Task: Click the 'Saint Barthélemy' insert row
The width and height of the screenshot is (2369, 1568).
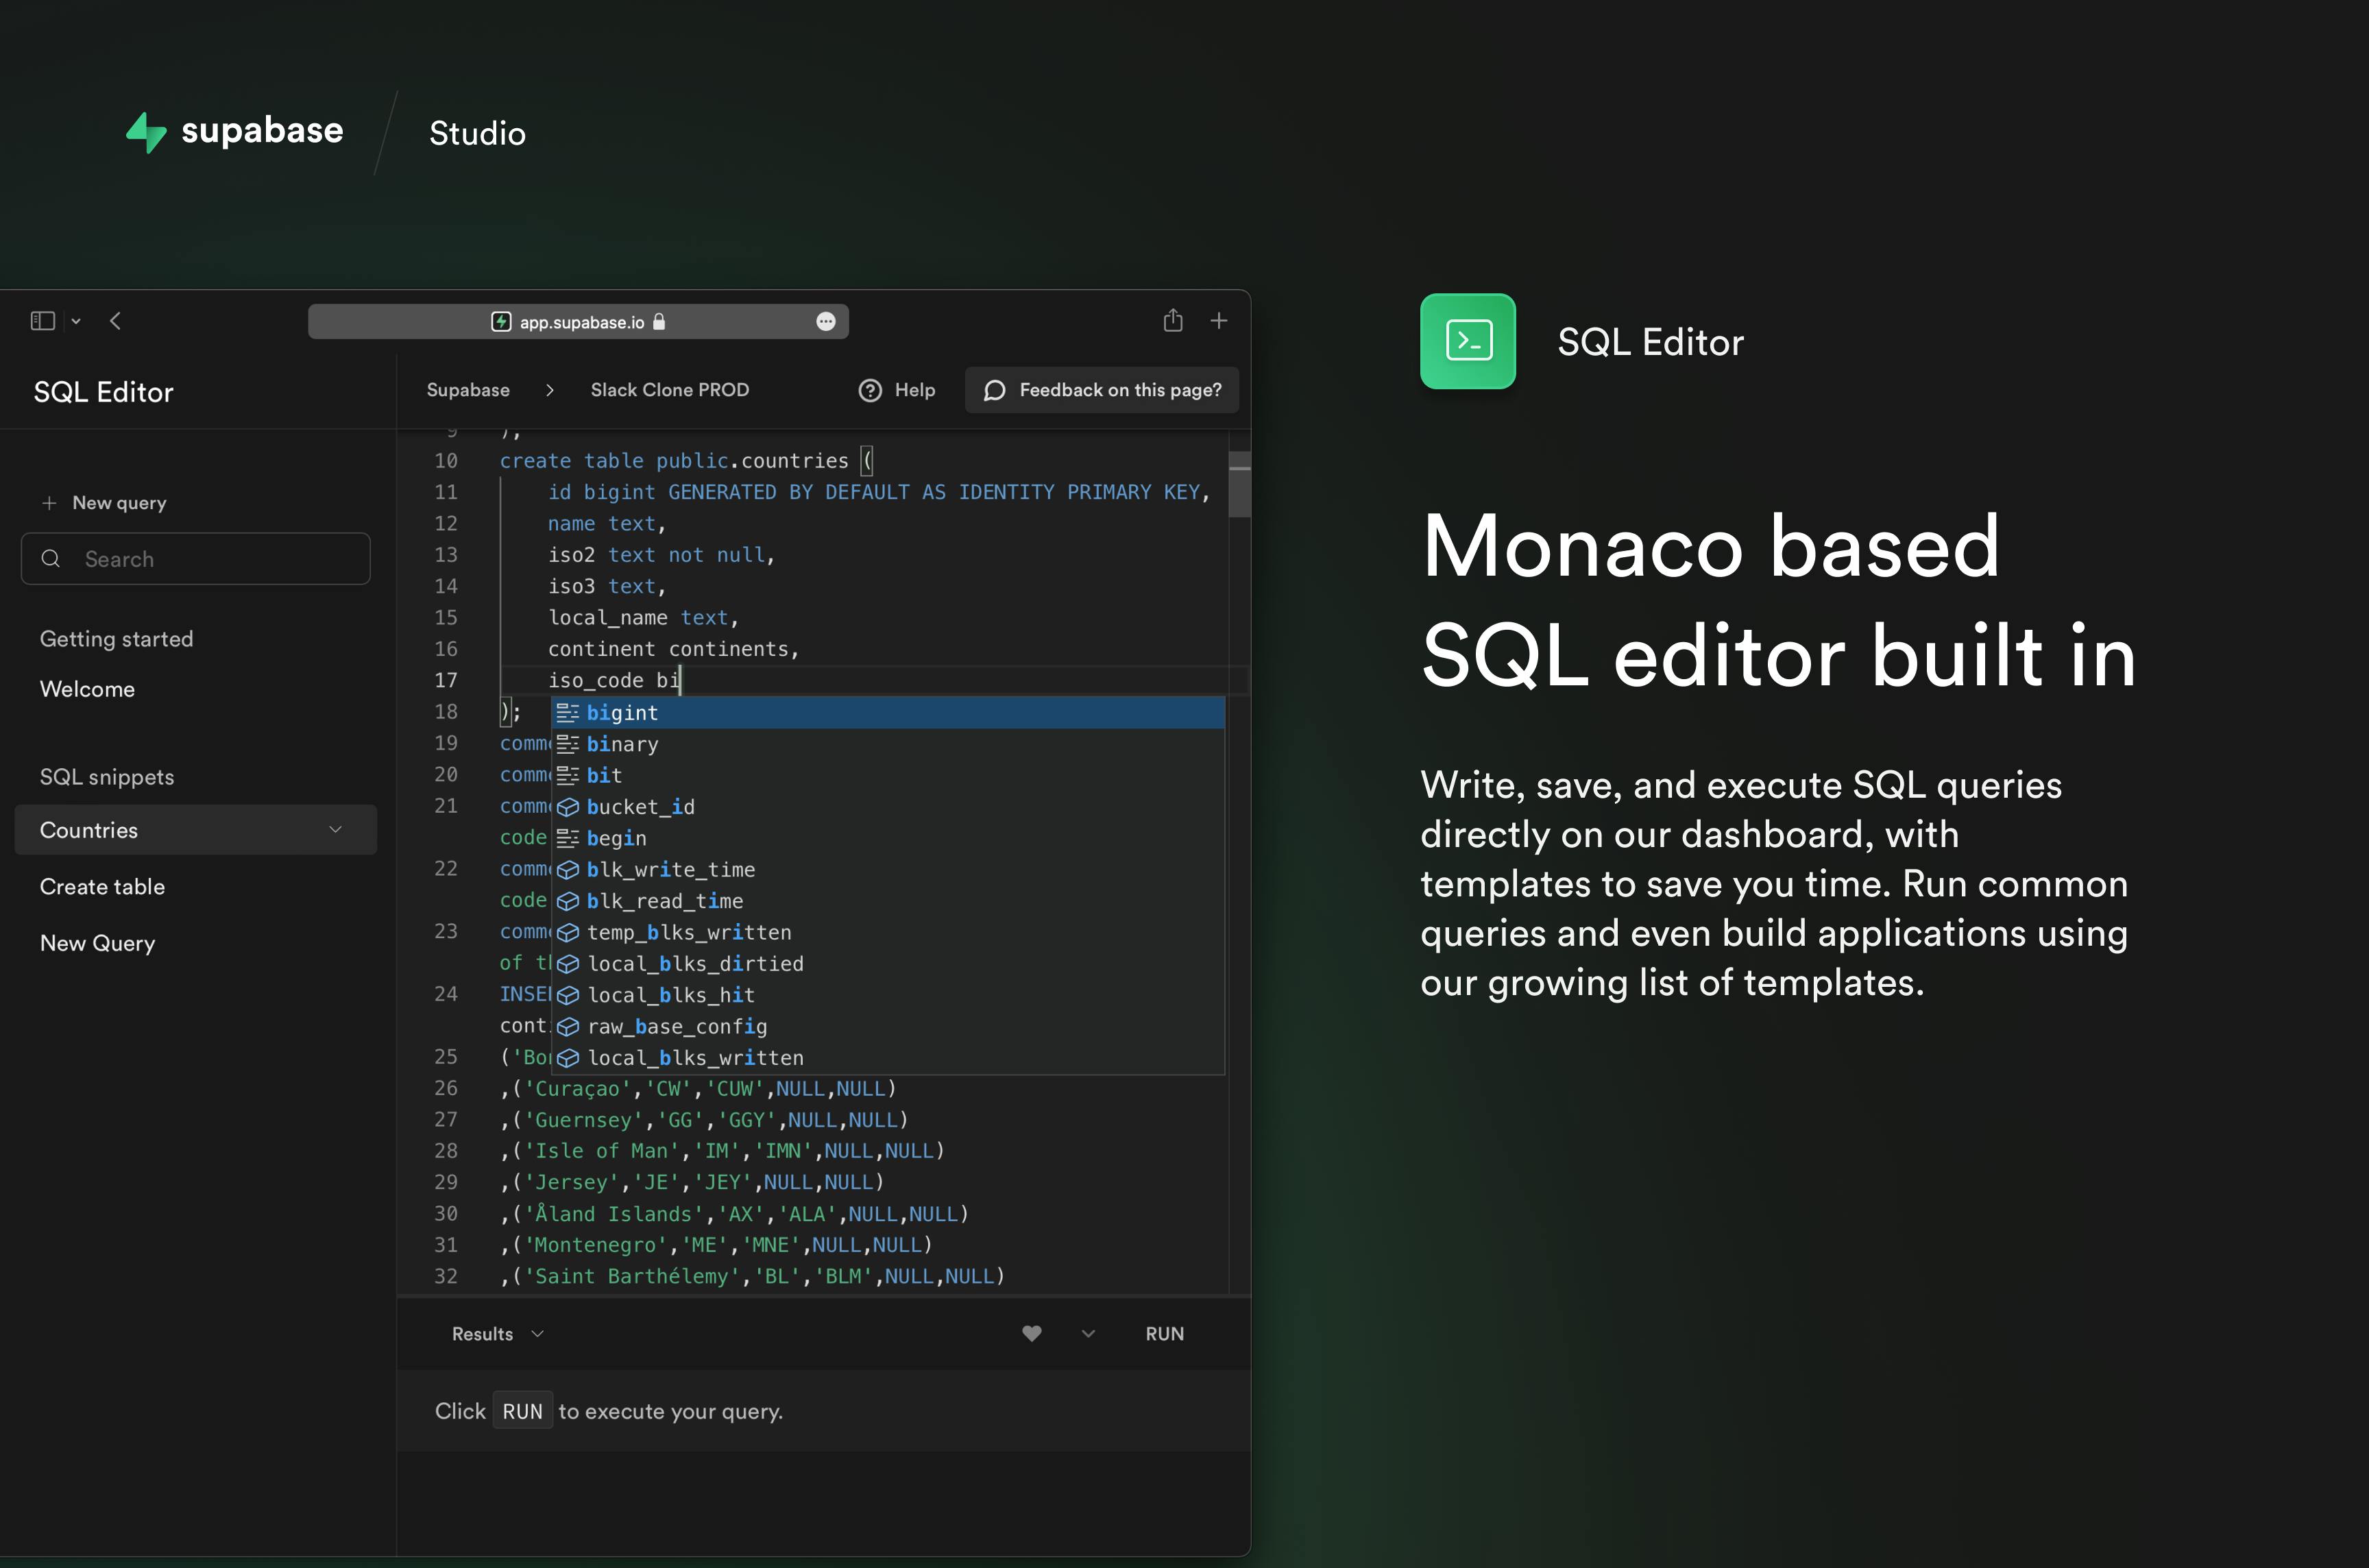Action: [752, 1276]
